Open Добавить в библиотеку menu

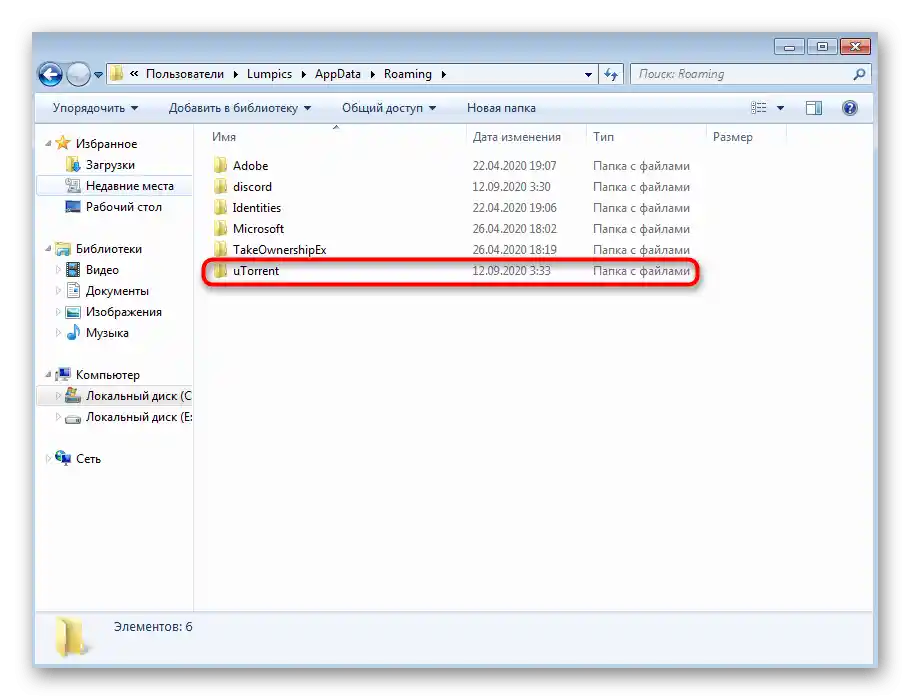(x=240, y=108)
